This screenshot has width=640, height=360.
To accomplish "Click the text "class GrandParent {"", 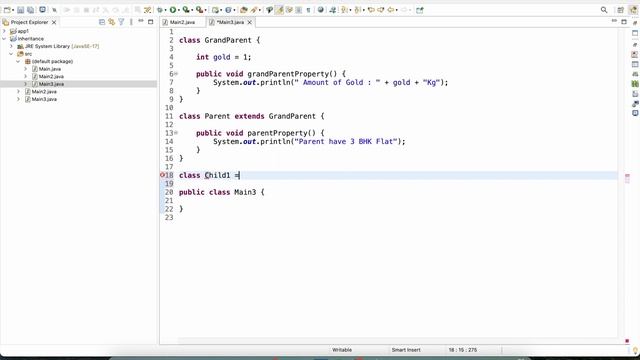I will coord(220,40).
